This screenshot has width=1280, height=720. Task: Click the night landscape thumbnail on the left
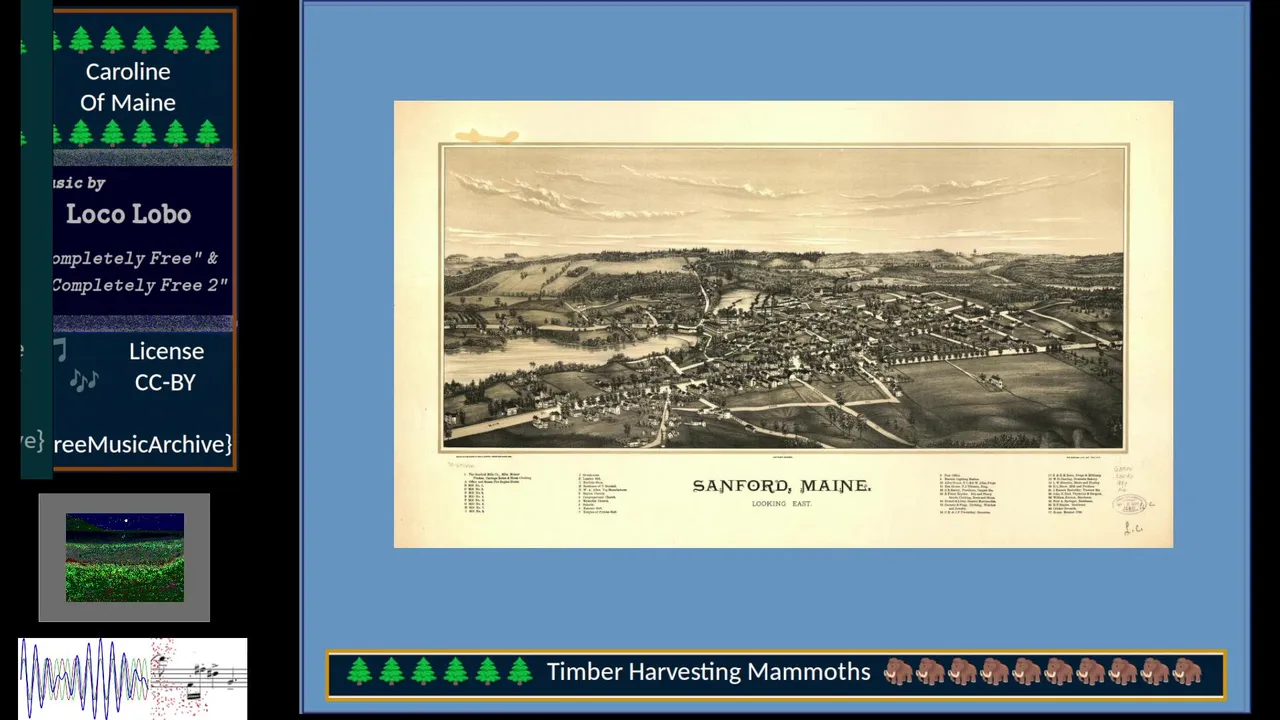(125, 558)
